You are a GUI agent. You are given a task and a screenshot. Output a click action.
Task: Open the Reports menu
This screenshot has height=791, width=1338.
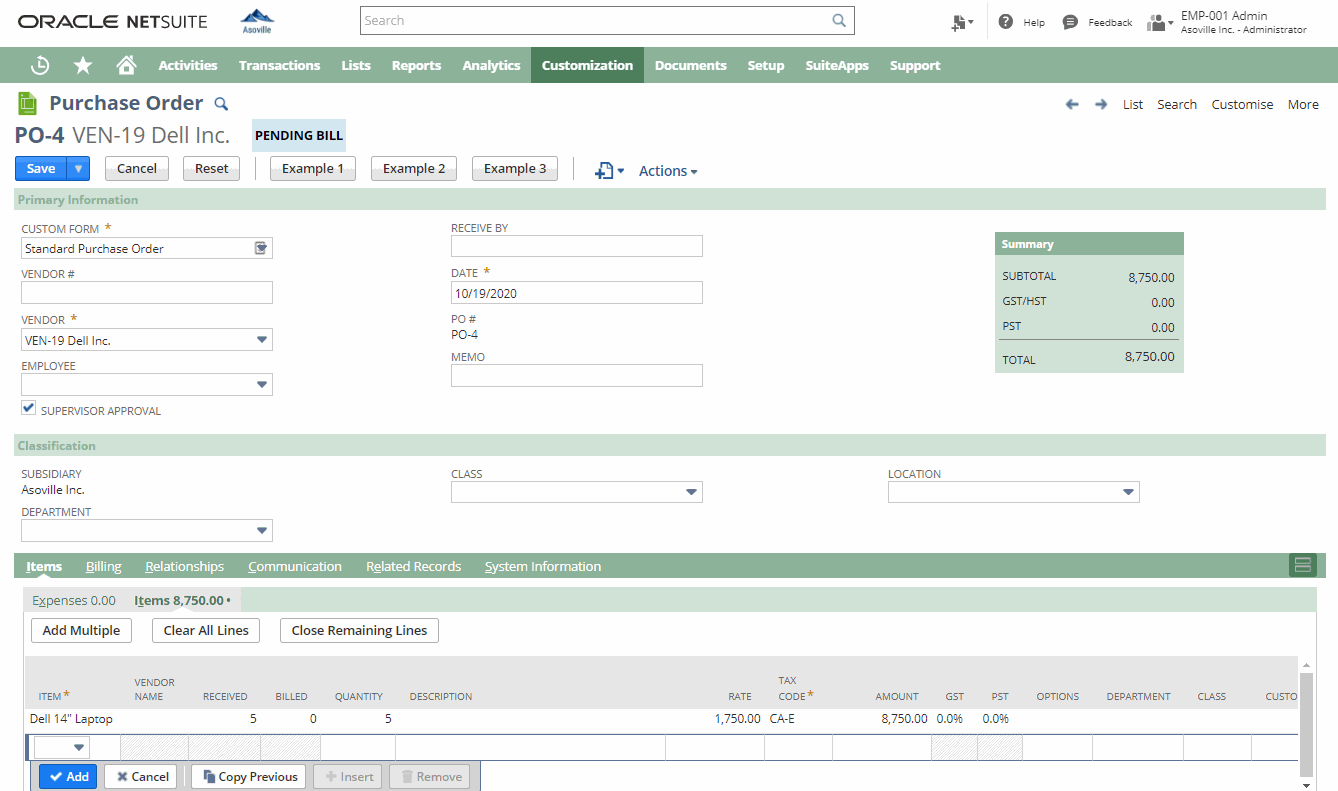tap(416, 65)
